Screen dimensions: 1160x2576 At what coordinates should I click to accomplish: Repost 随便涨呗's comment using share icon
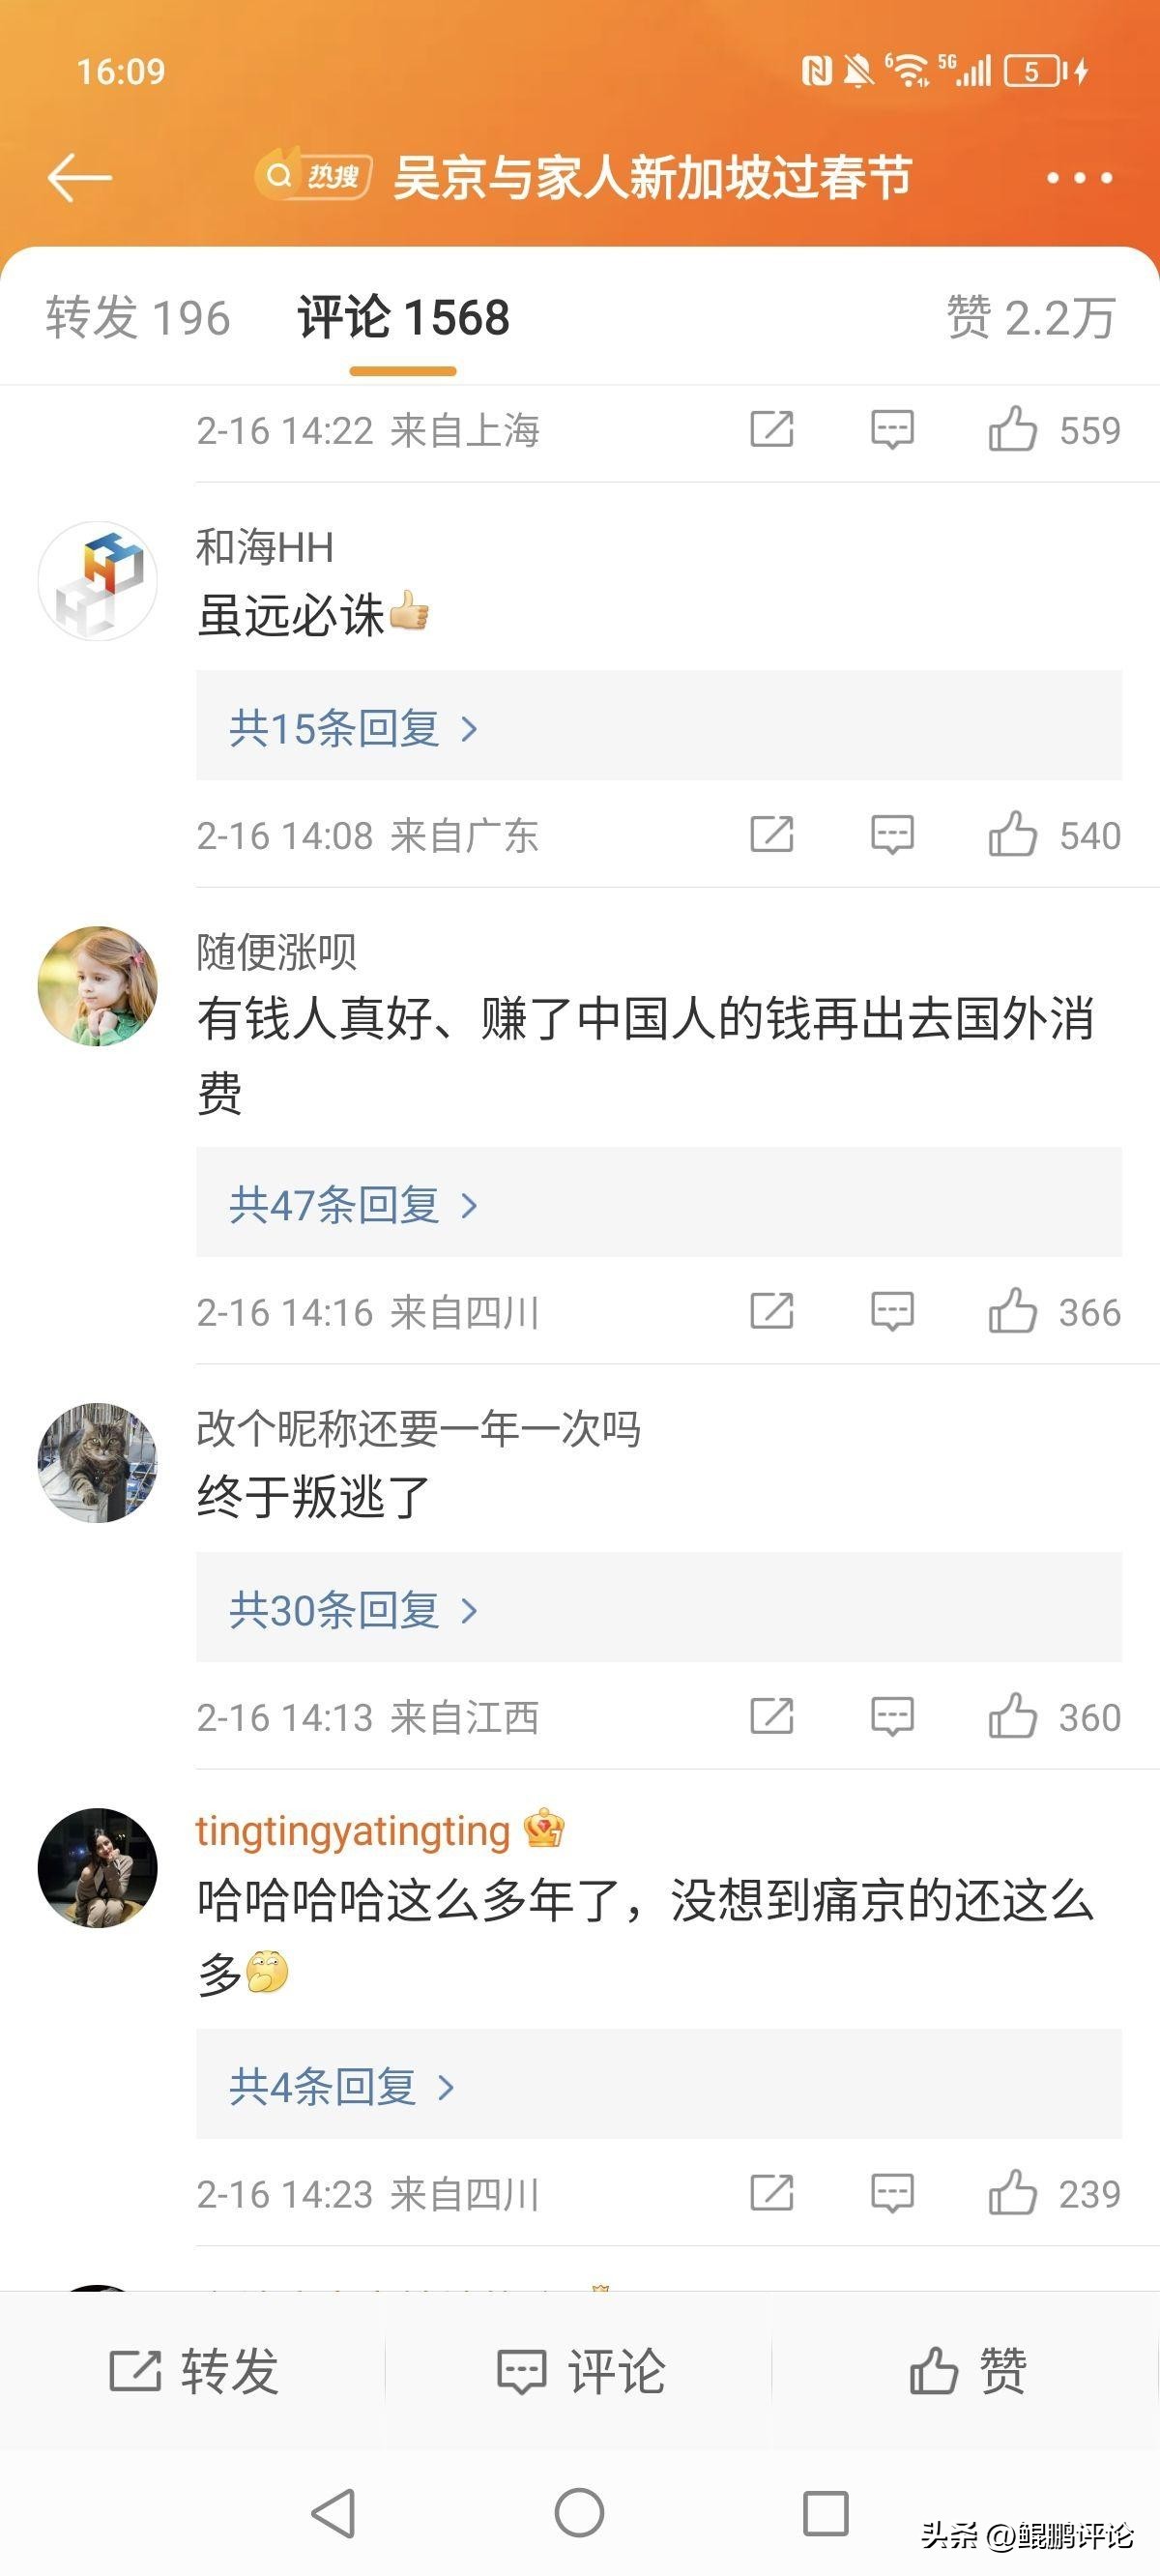(x=772, y=1311)
